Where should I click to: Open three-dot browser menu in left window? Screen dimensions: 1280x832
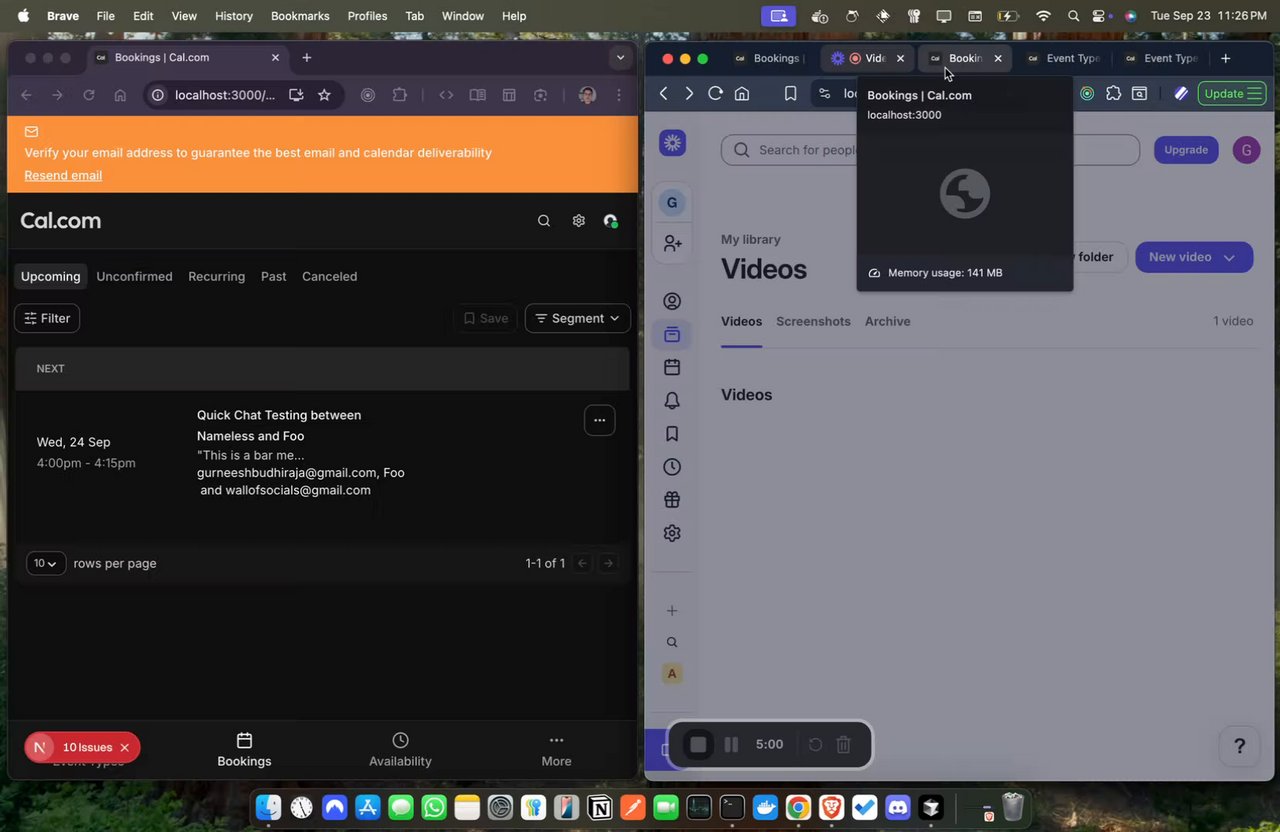[619, 95]
